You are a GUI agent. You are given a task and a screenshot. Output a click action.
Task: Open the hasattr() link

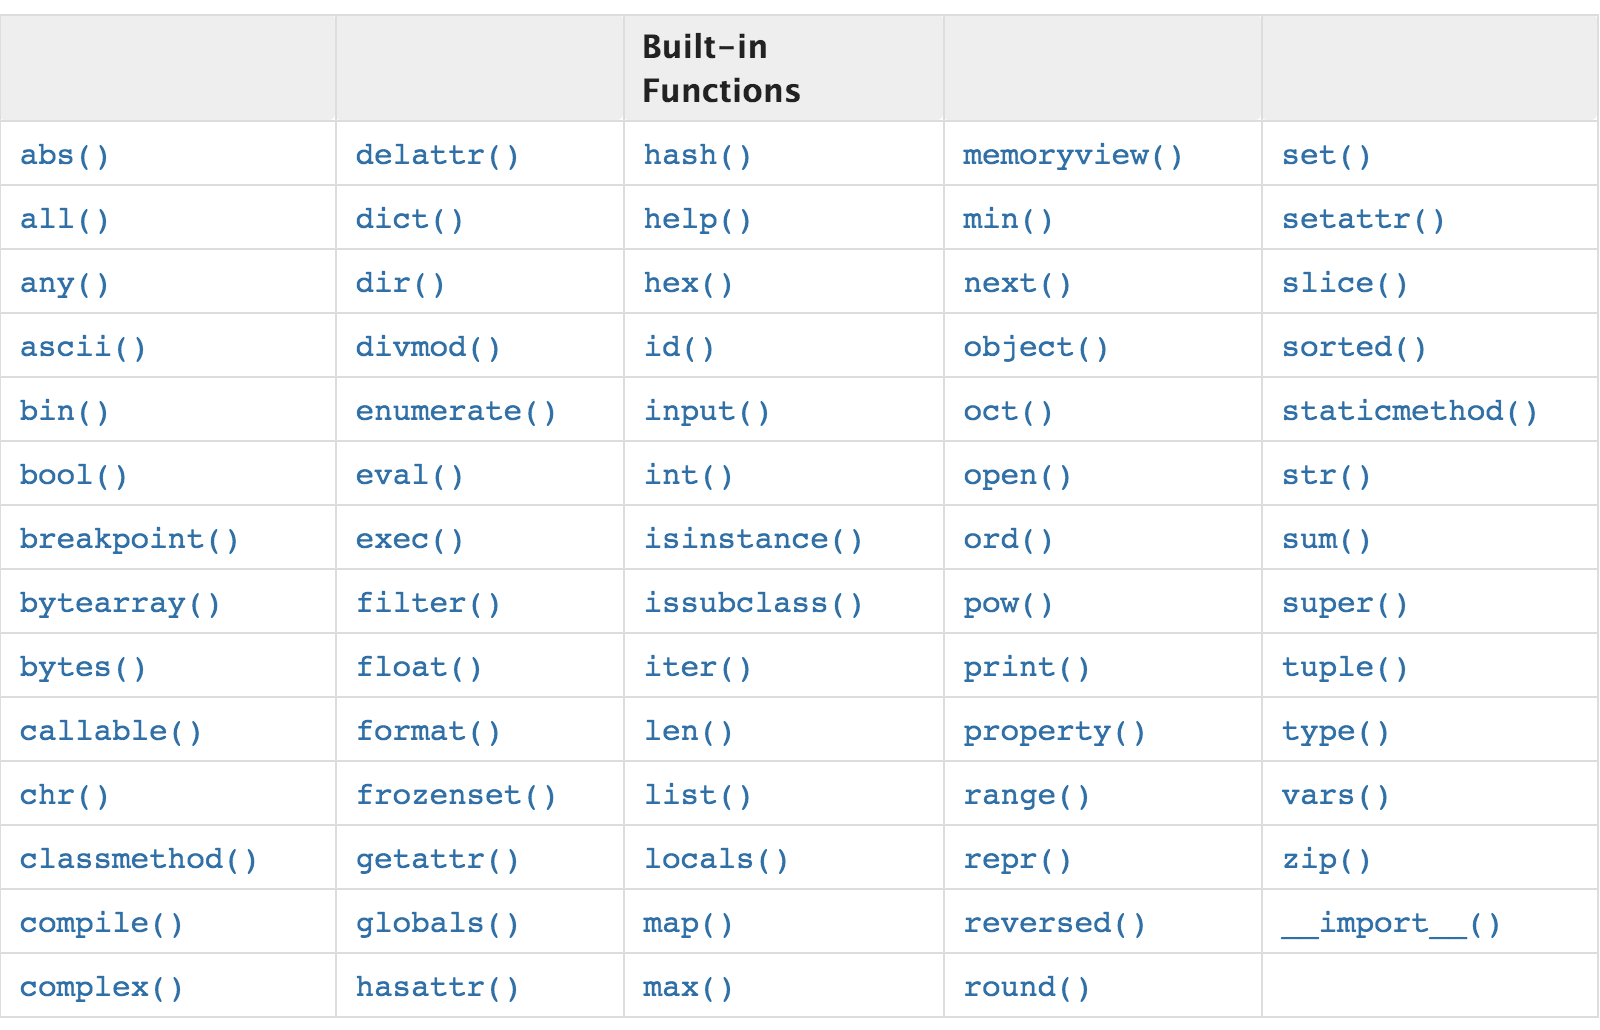coord(437,987)
